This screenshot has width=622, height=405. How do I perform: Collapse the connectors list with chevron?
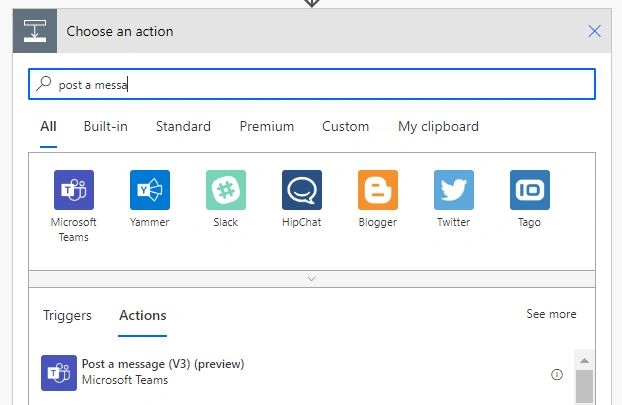[312, 279]
